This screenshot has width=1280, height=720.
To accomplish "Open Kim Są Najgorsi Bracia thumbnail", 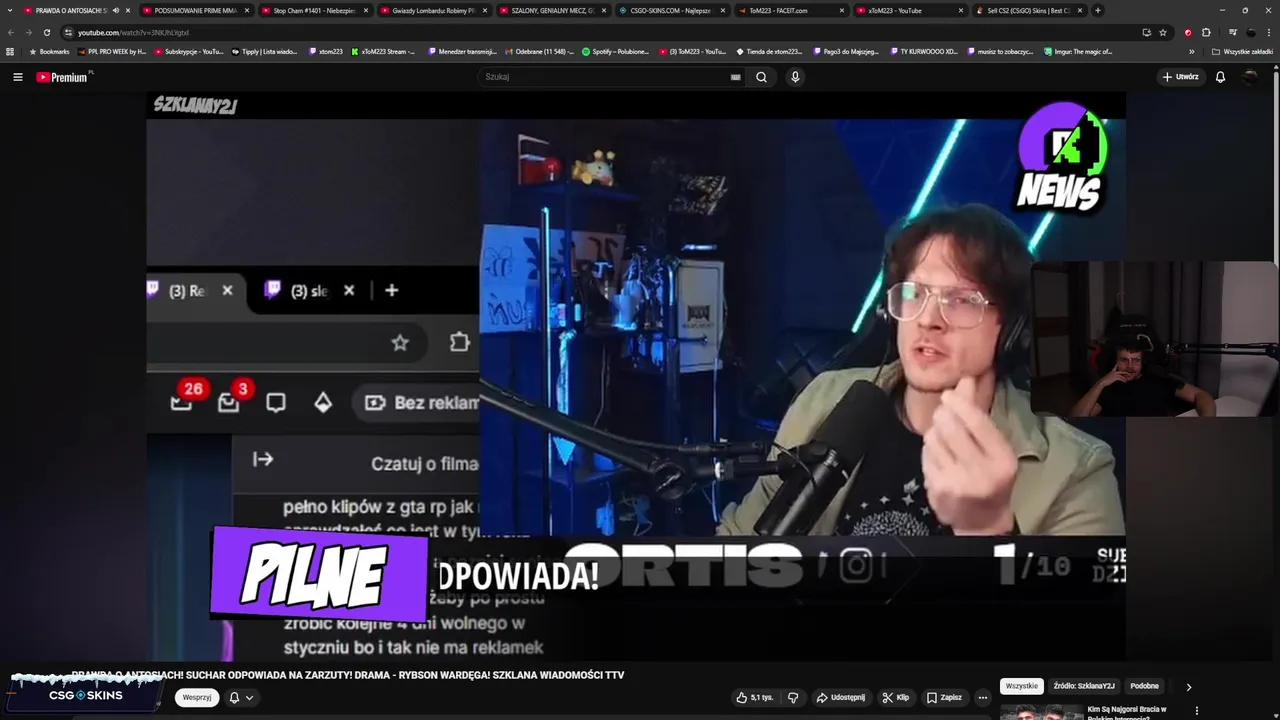I will 1041,712.
